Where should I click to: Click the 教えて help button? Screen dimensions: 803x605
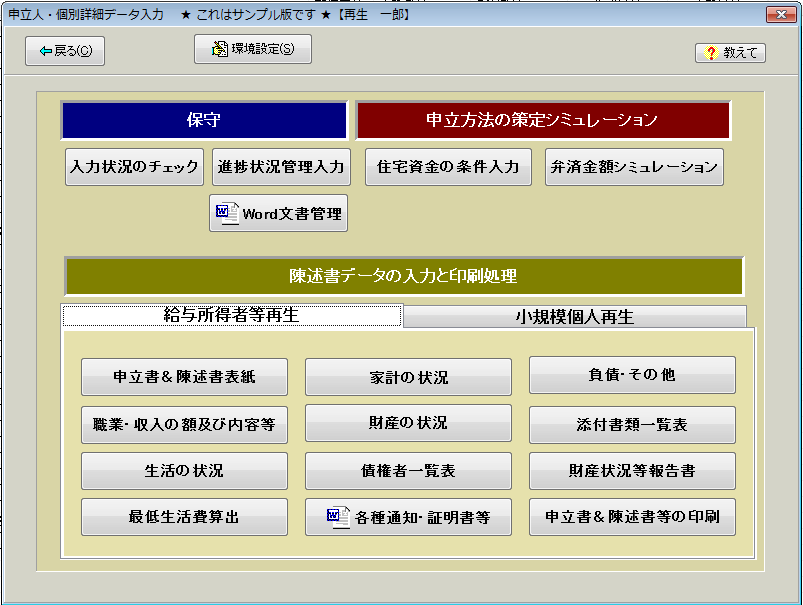tap(730, 53)
